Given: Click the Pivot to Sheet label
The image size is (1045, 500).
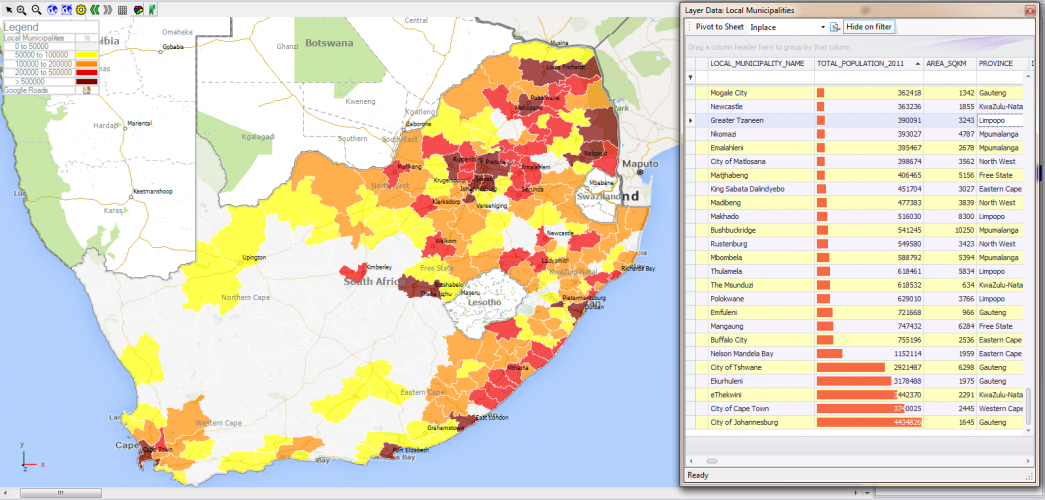Looking at the screenshot, I should tap(719, 27).
